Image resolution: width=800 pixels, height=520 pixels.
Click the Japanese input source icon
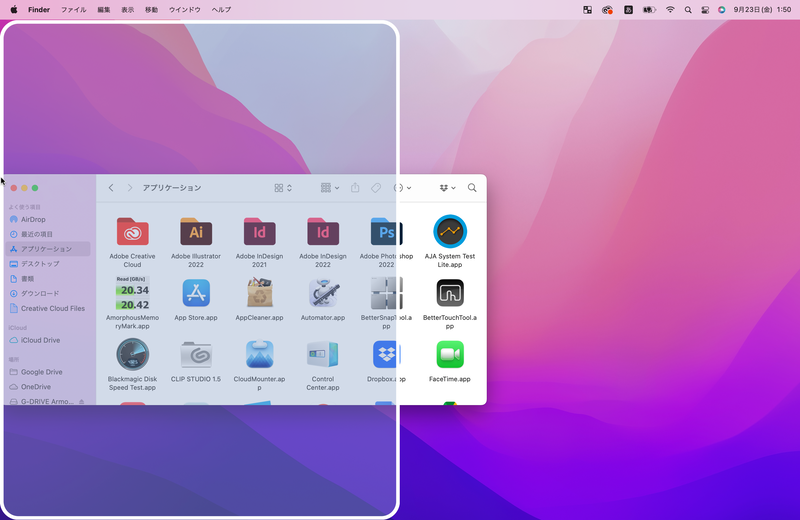tap(629, 9)
